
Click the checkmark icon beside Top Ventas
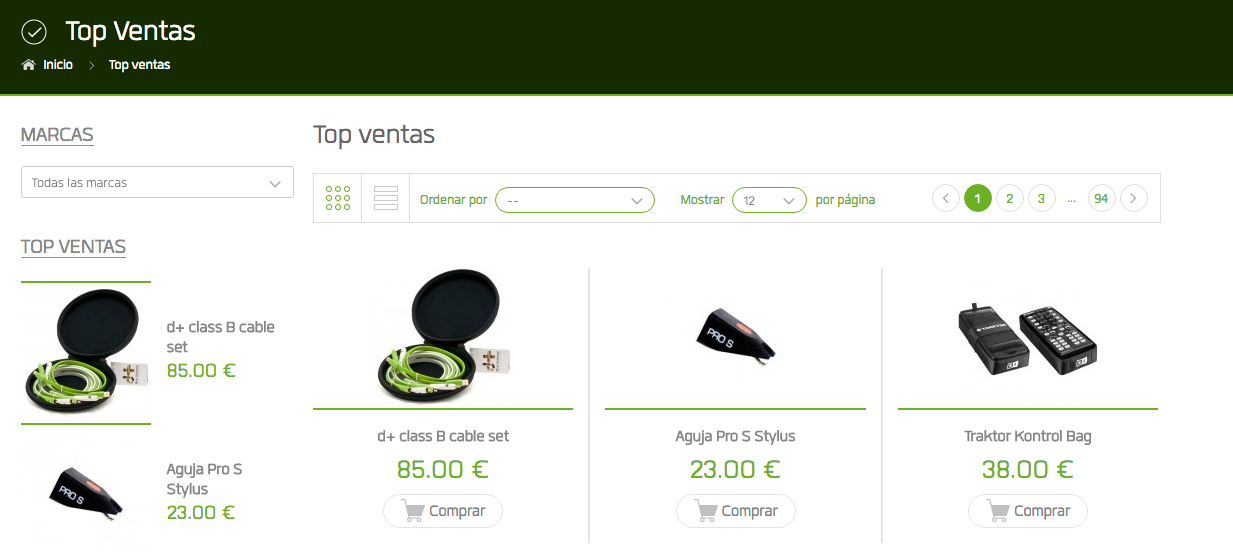point(34,32)
